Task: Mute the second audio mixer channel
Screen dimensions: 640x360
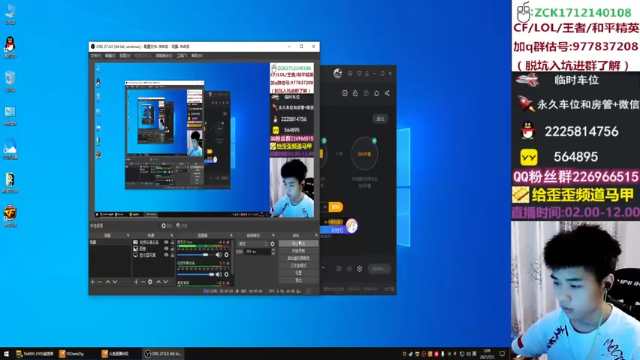Action: [219, 274]
